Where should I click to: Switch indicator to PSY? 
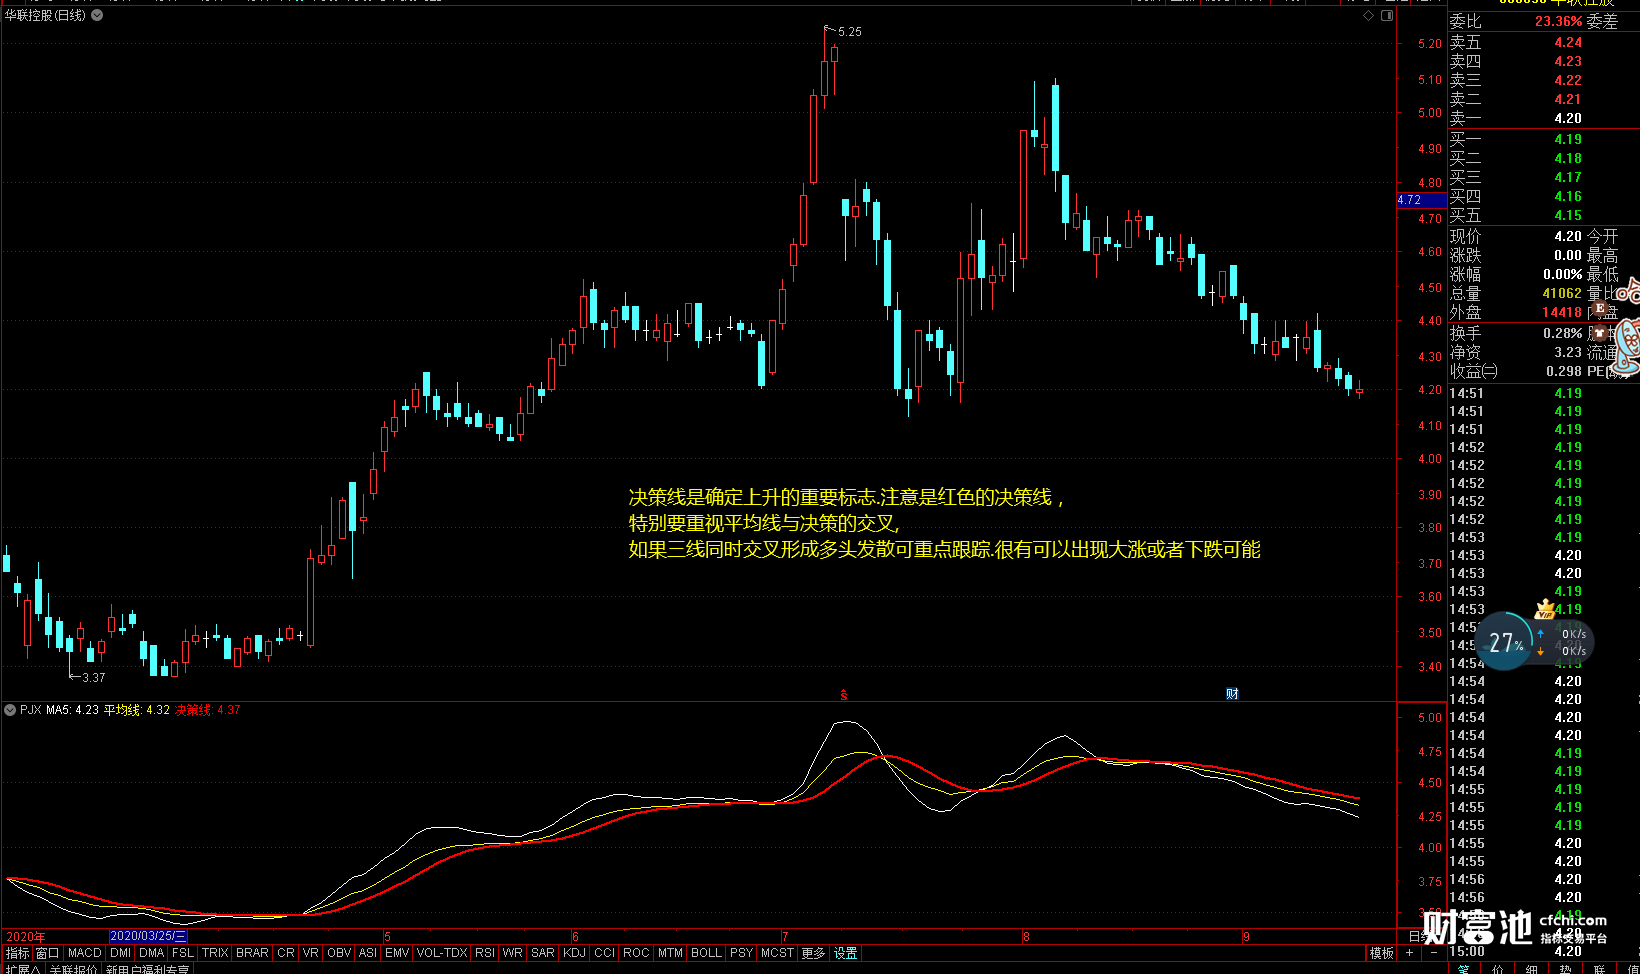tap(741, 953)
